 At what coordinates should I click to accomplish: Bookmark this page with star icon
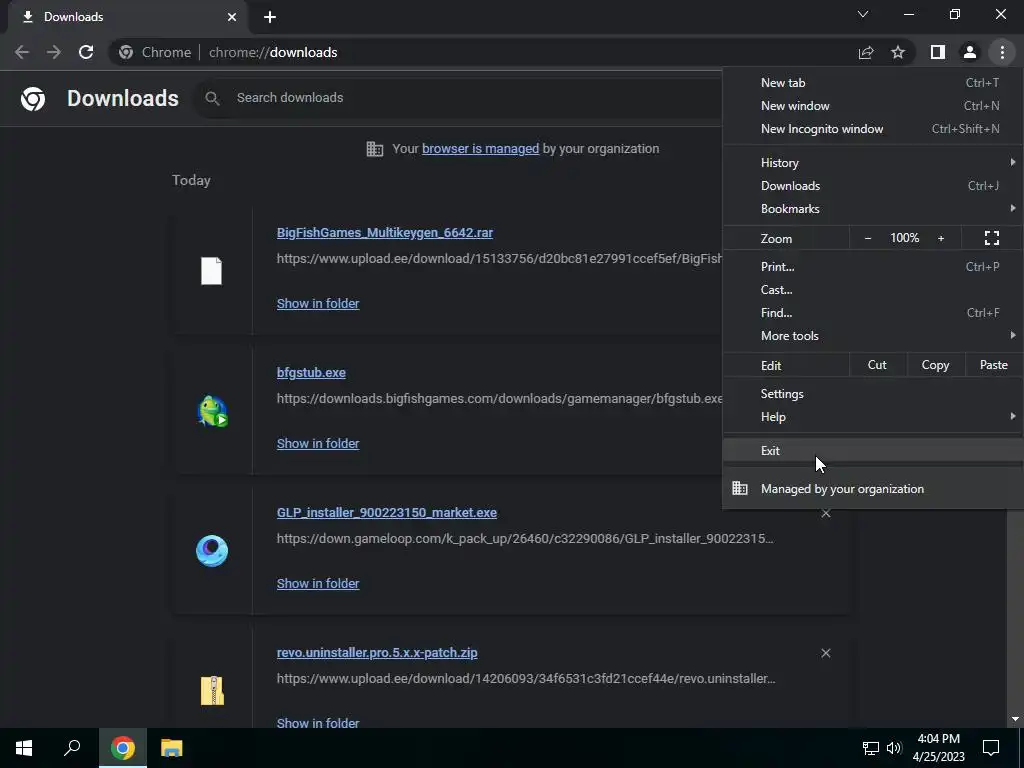coord(898,52)
